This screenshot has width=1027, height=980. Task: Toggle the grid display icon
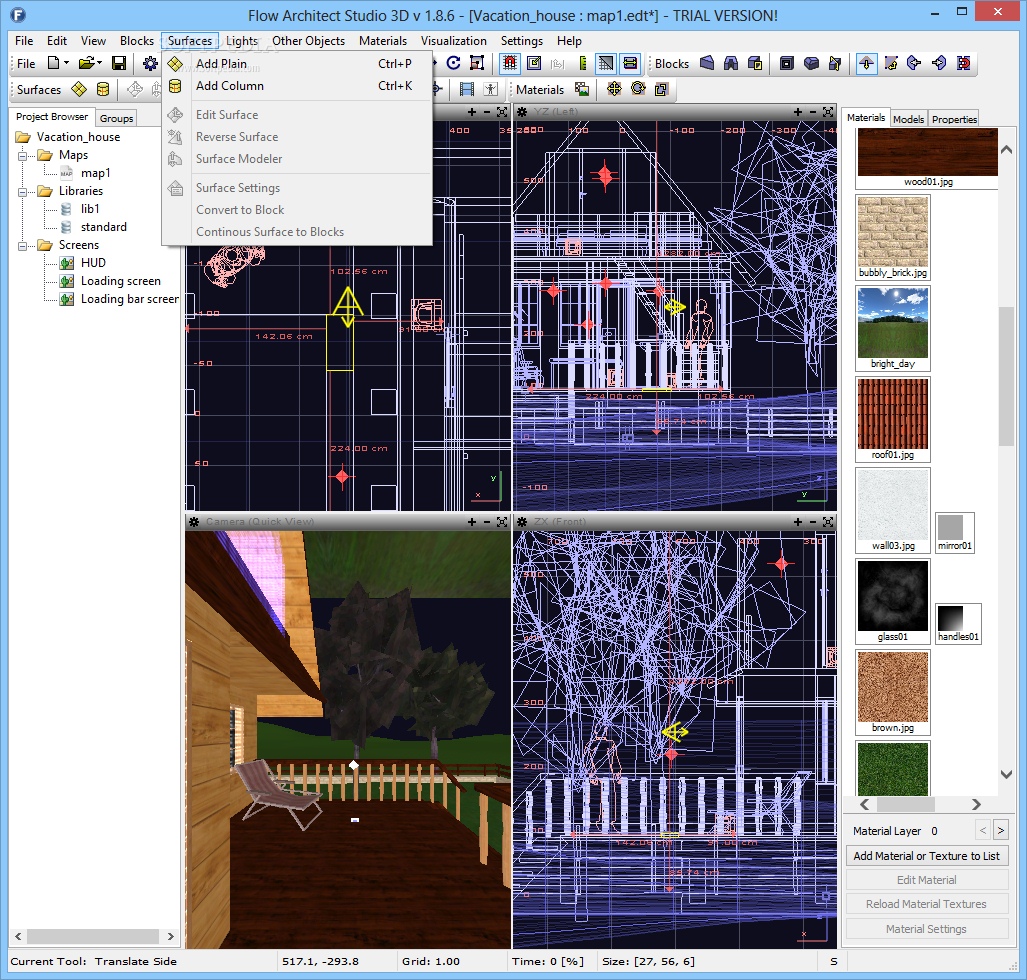pyautogui.click(x=606, y=63)
